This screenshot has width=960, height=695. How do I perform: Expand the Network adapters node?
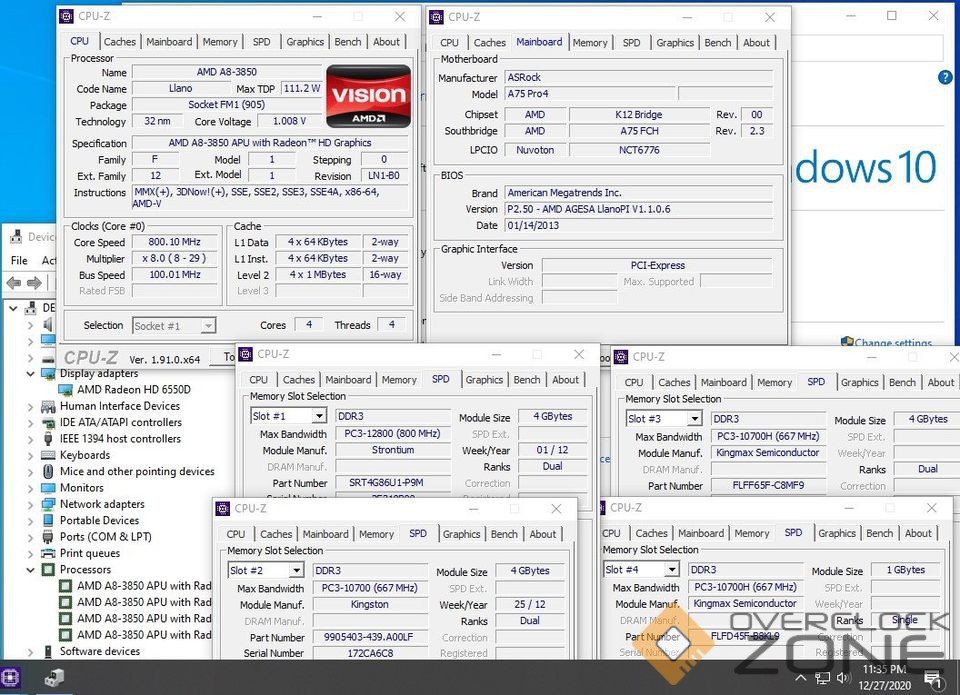point(30,505)
